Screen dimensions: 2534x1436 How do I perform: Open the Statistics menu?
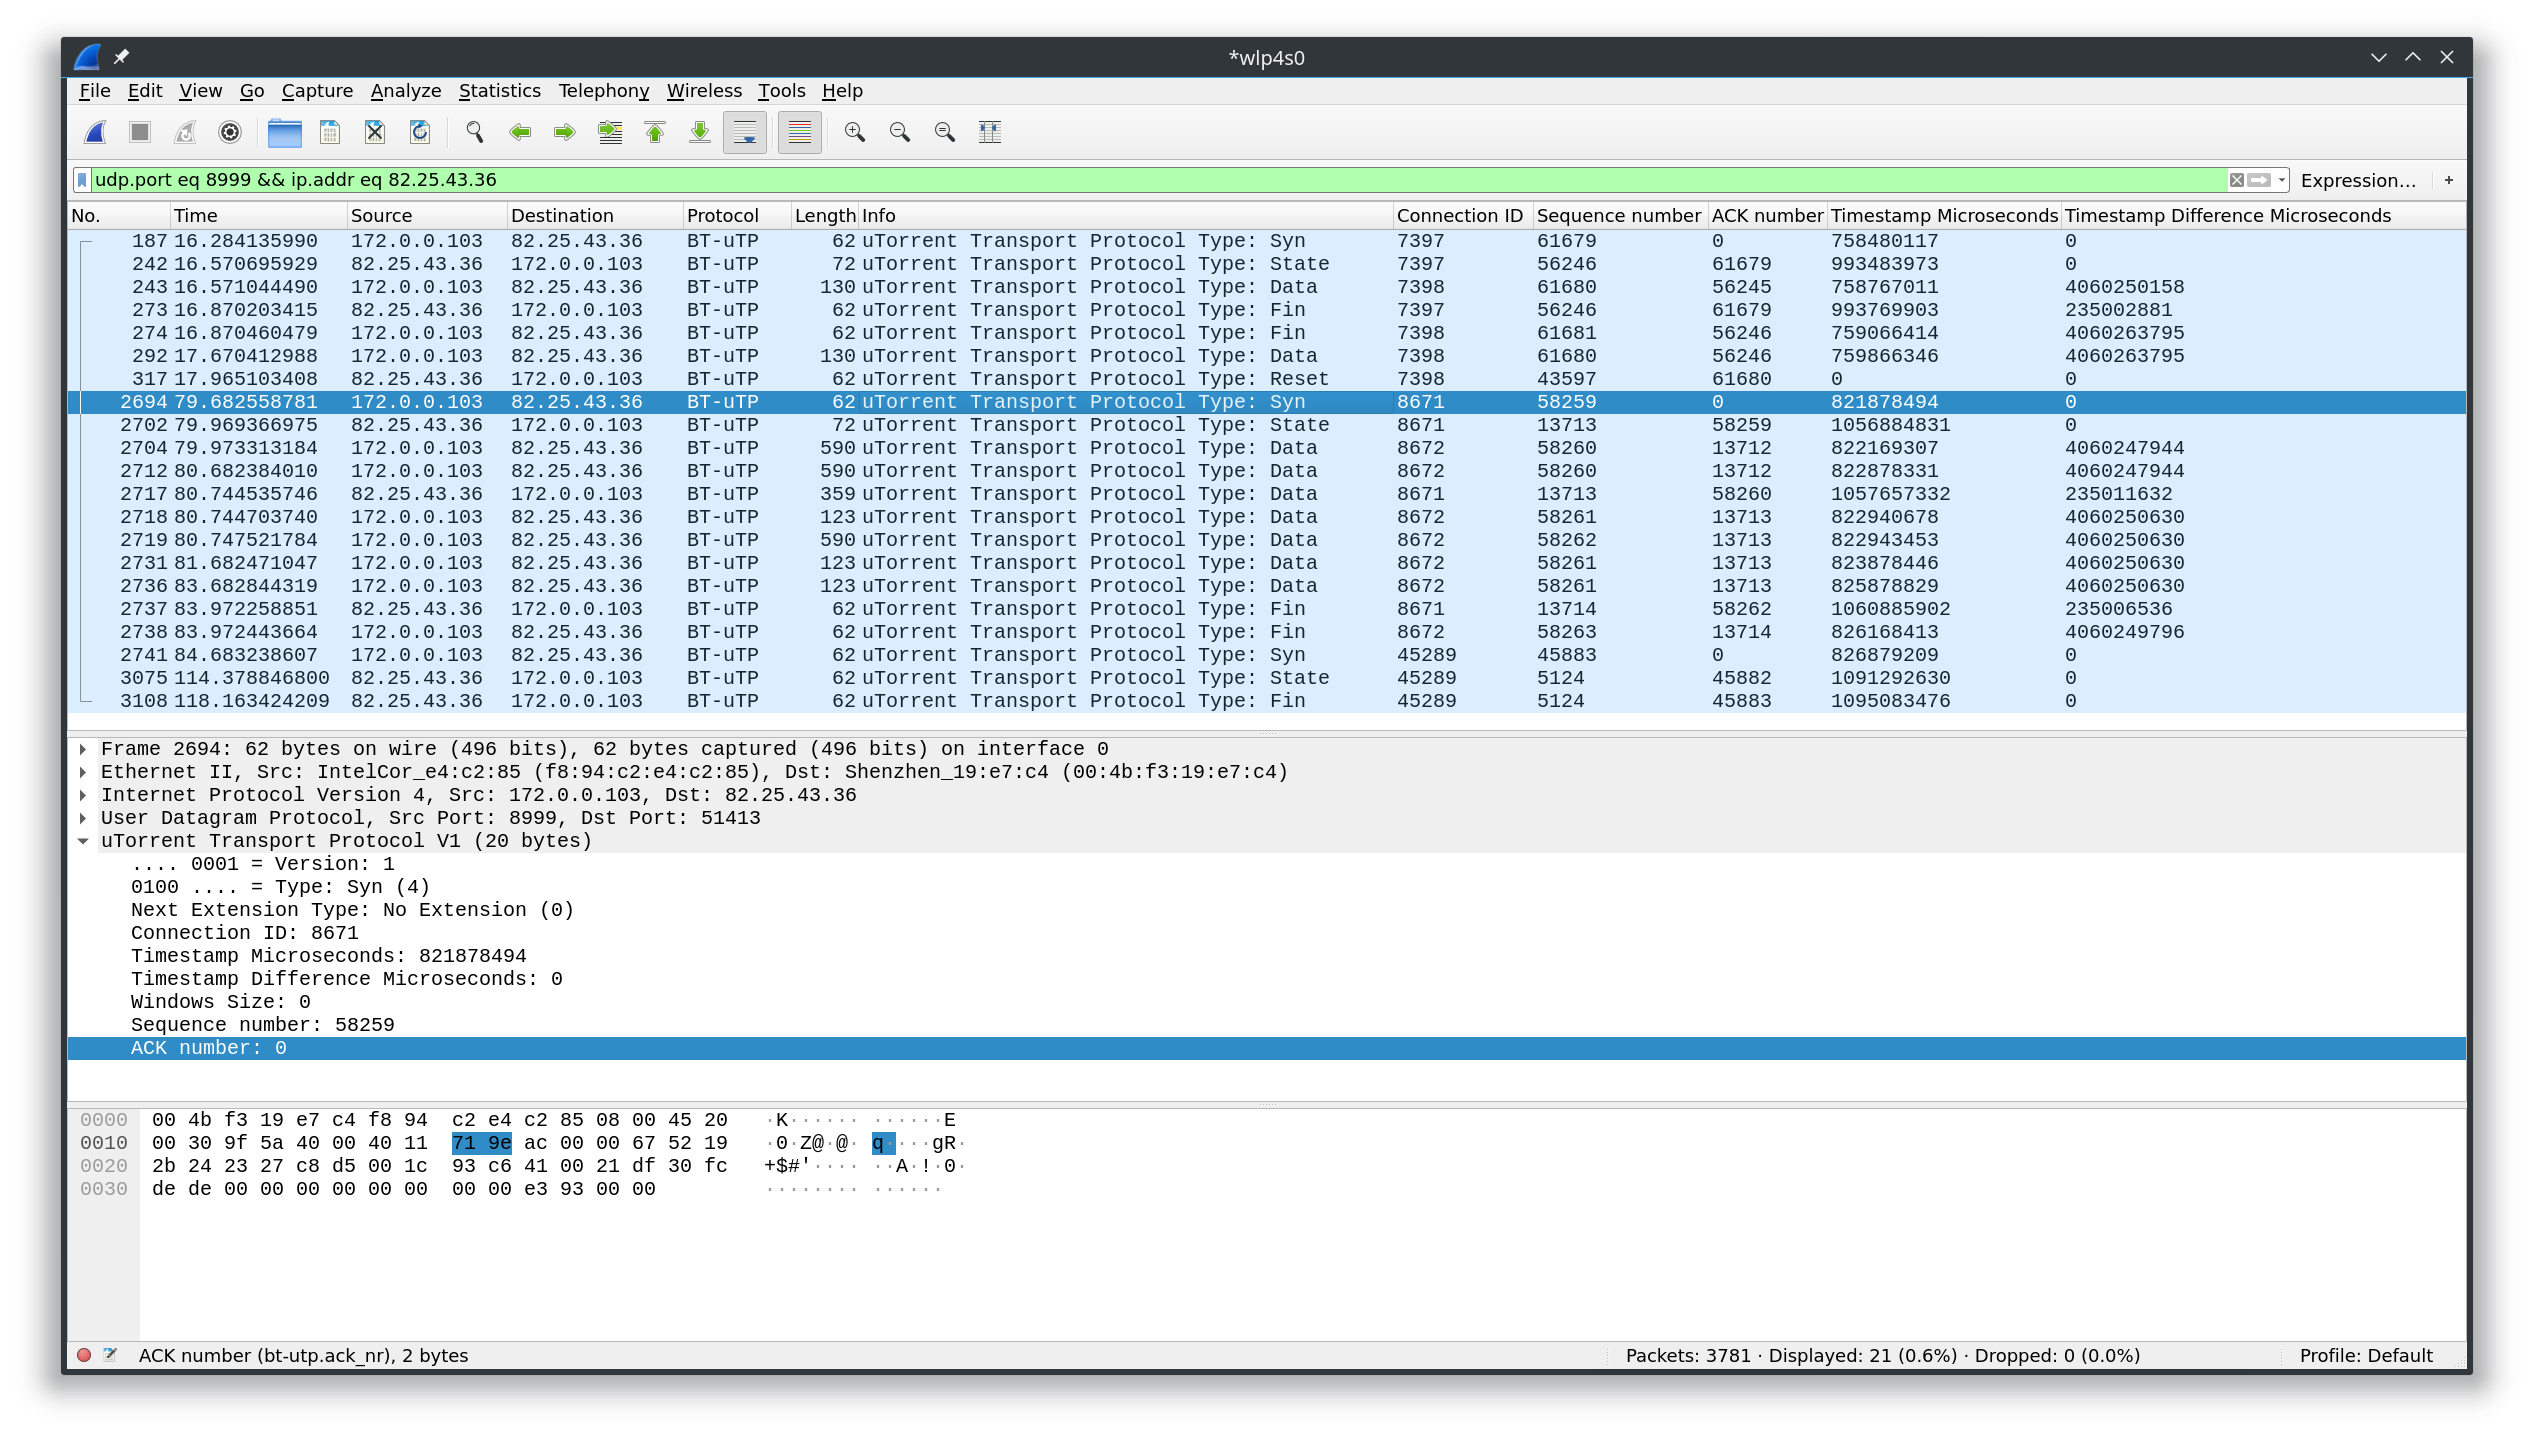[499, 91]
